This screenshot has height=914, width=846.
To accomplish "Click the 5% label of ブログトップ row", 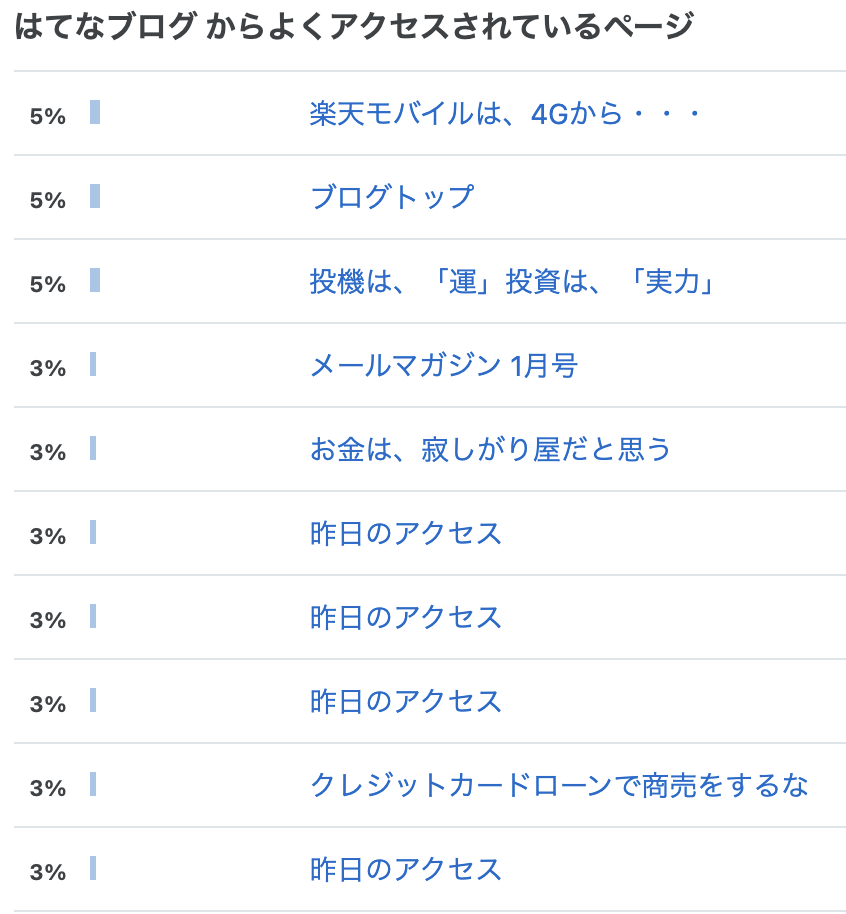I will pyautogui.click(x=48, y=200).
